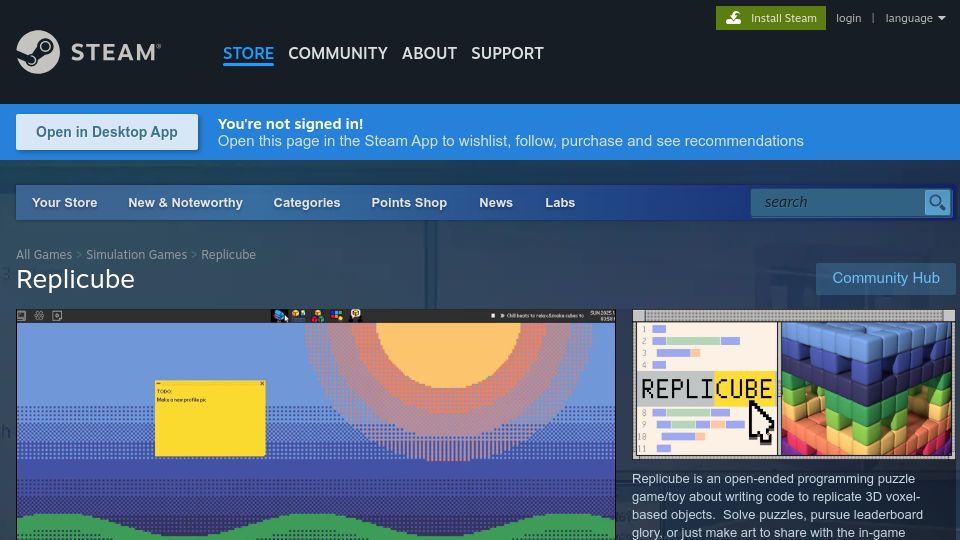The image size is (960, 540).
Task: Open the SUPPORT page
Action: coord(507,53)
